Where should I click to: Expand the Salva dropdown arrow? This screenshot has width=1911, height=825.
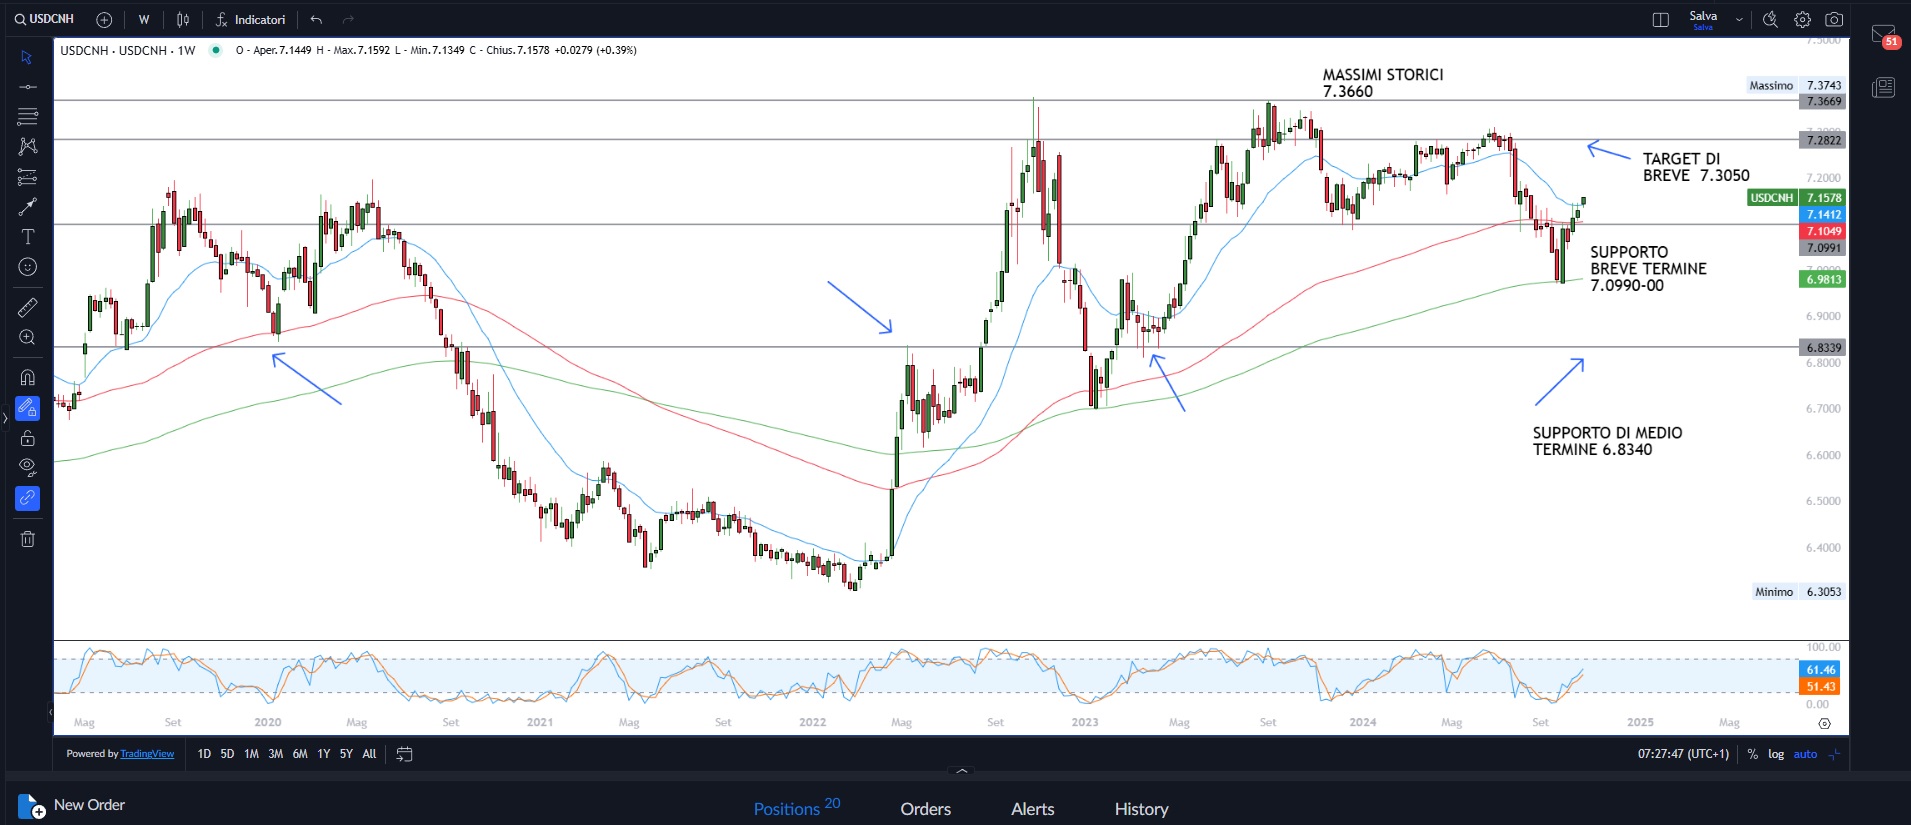pos(1739,20)
